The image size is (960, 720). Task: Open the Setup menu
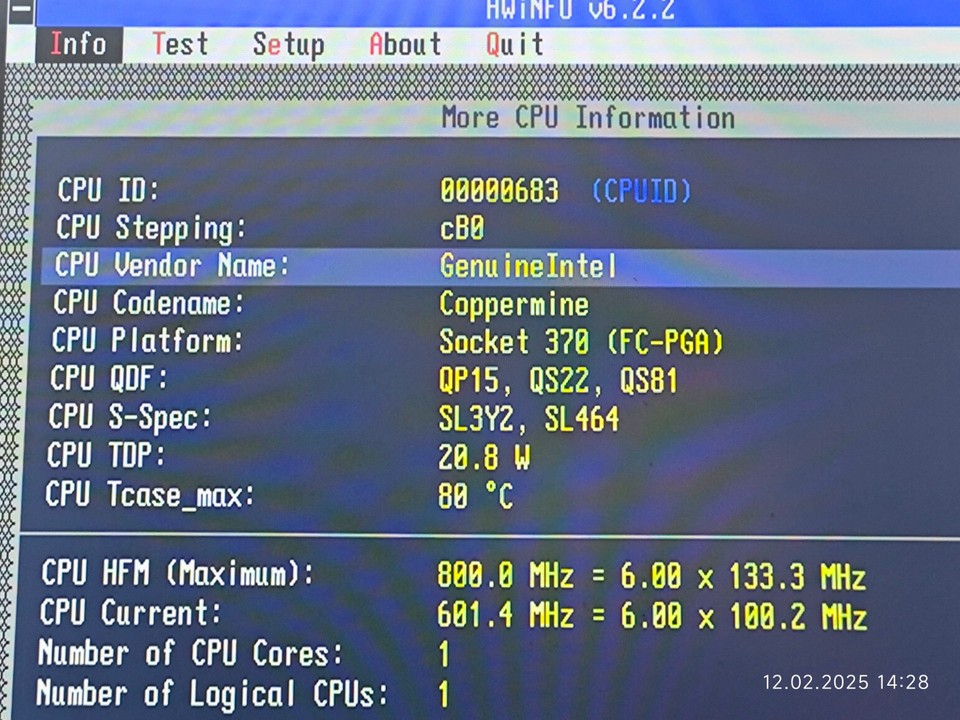[x=288, y=45]
